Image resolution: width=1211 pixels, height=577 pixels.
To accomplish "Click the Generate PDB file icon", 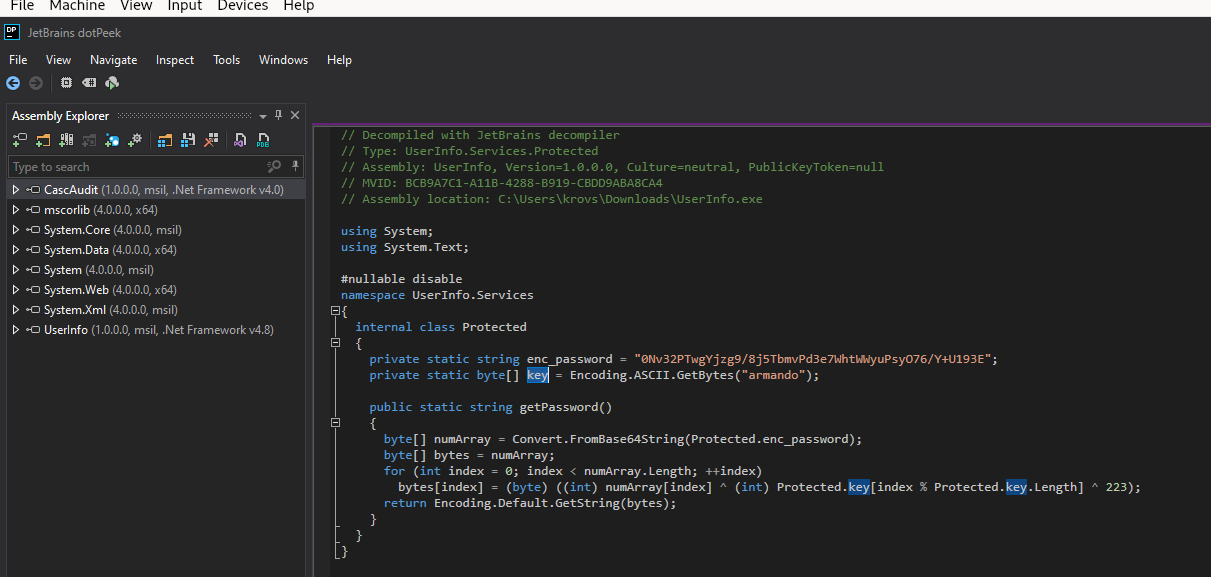I will (263, 140).
